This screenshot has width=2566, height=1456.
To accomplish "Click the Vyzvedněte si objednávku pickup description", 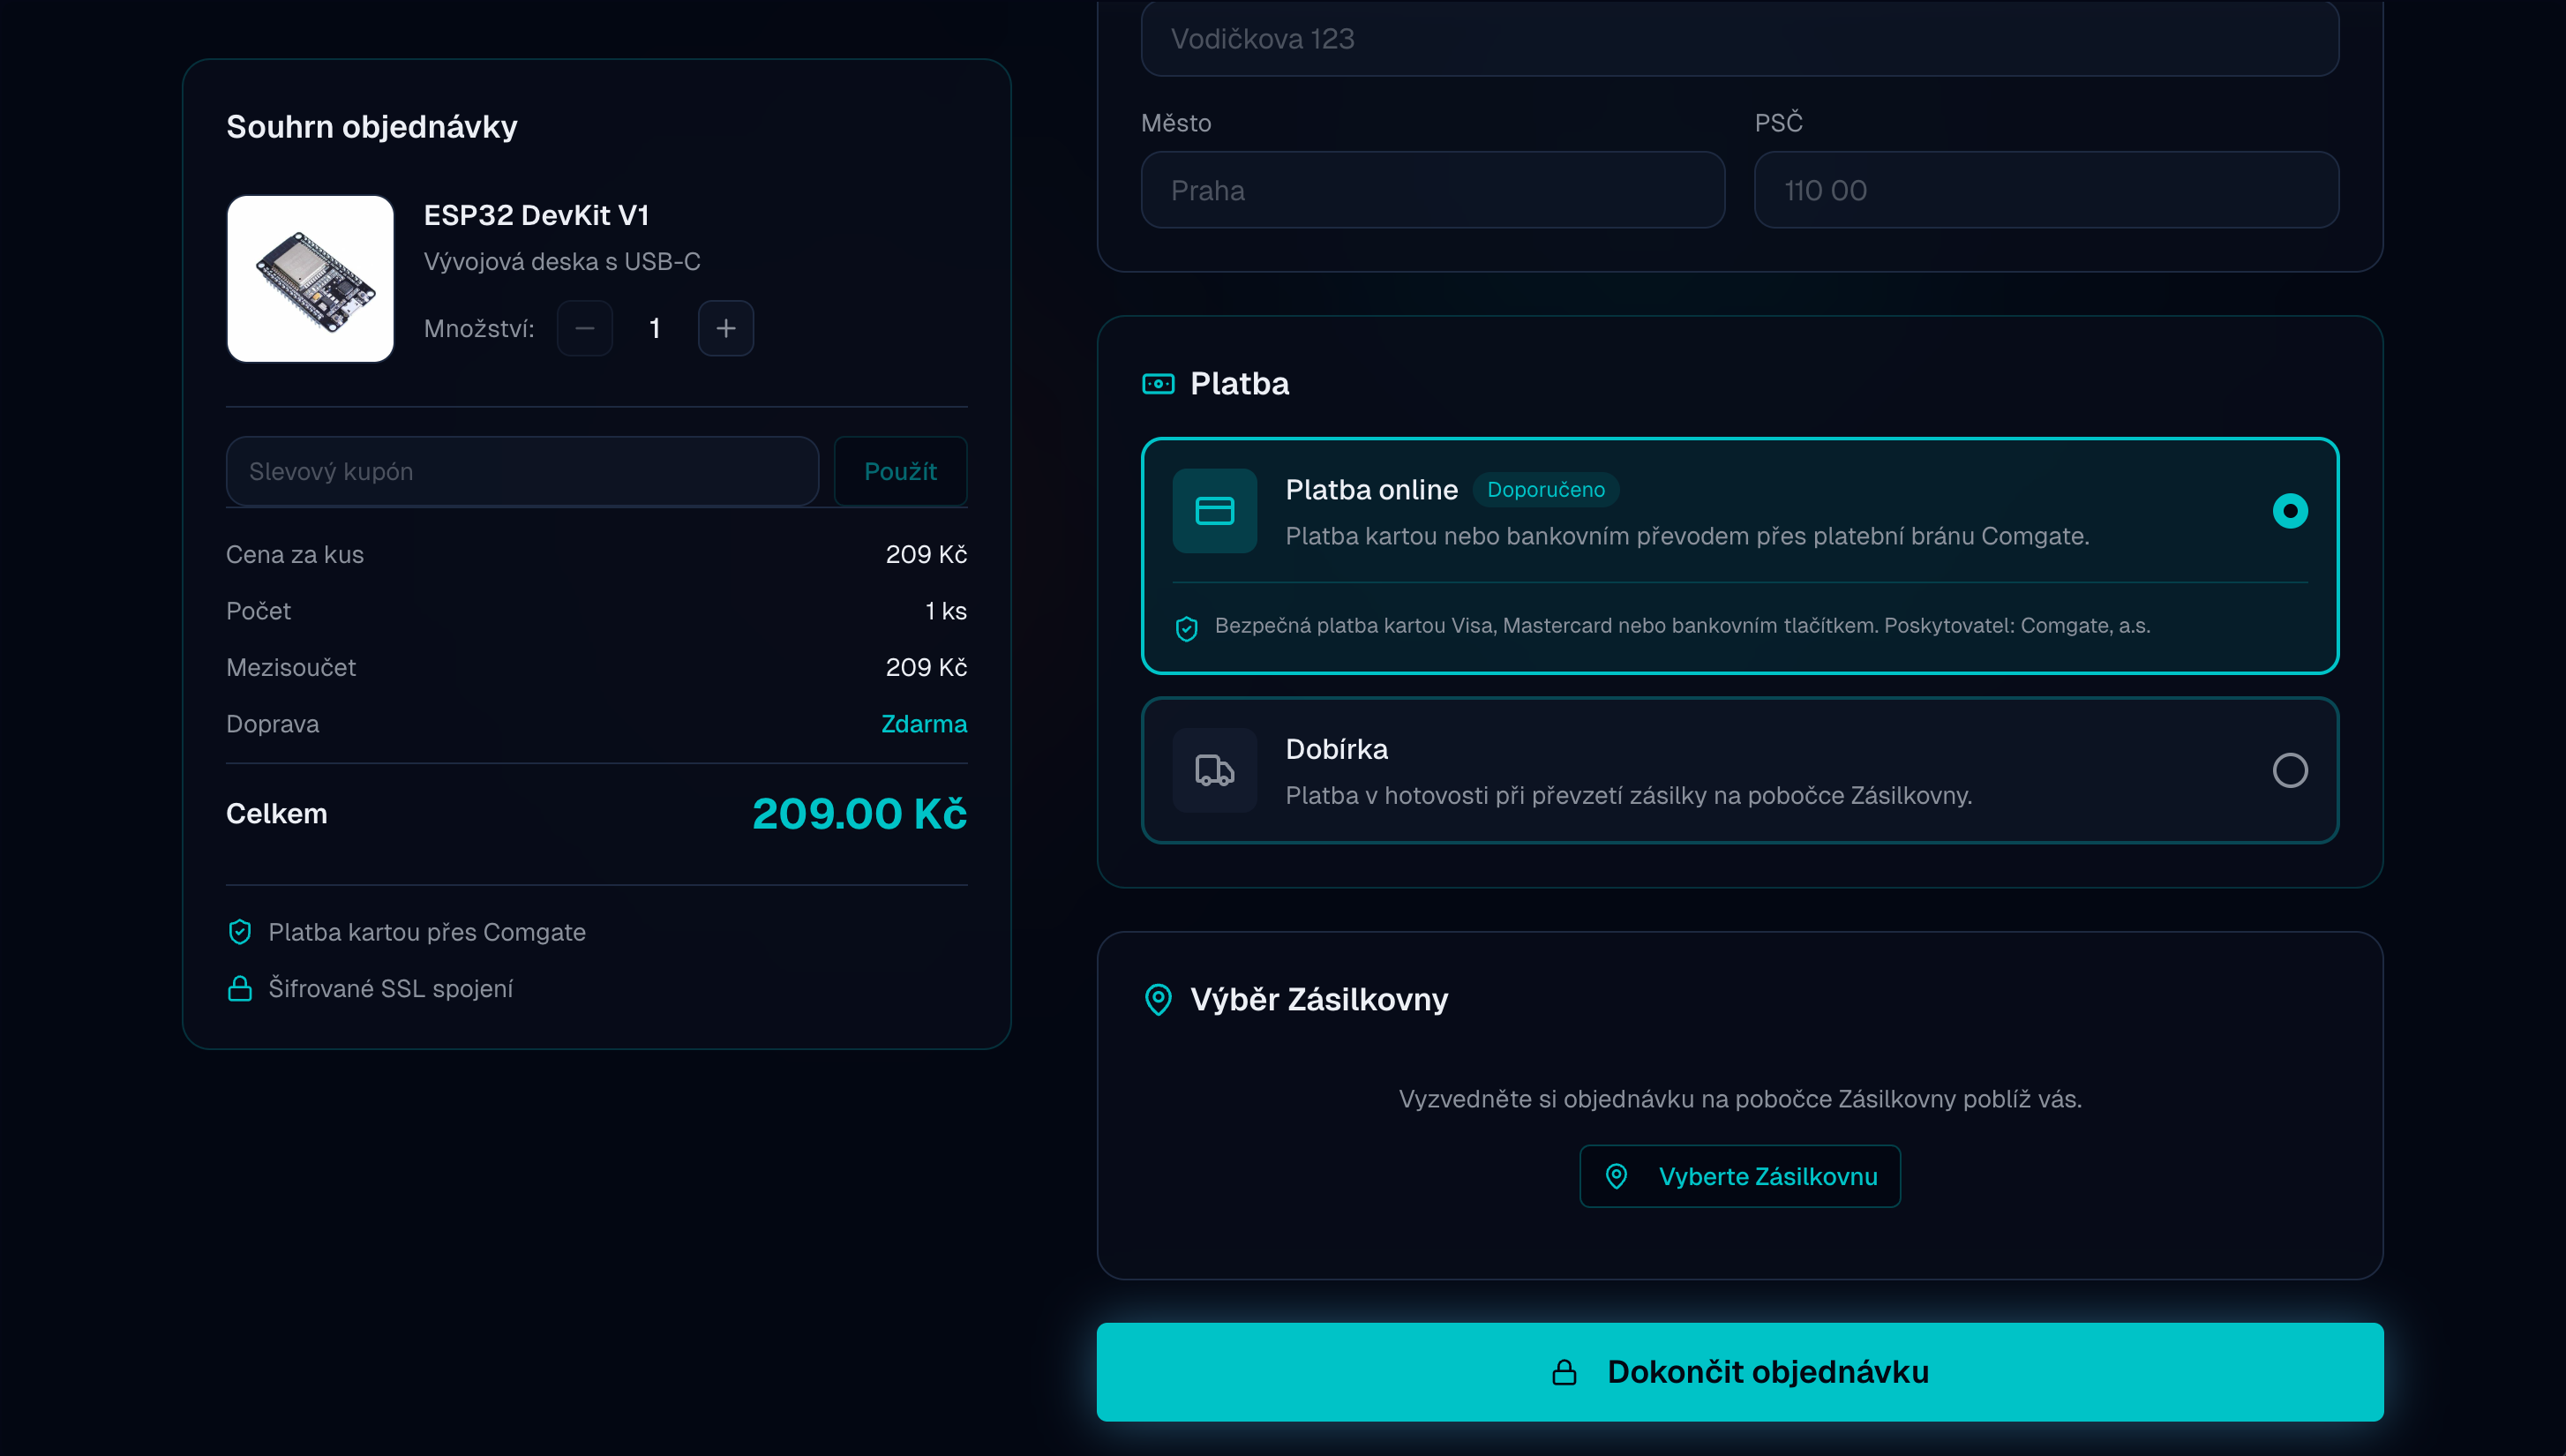I will click(x=1740, y=1099).
